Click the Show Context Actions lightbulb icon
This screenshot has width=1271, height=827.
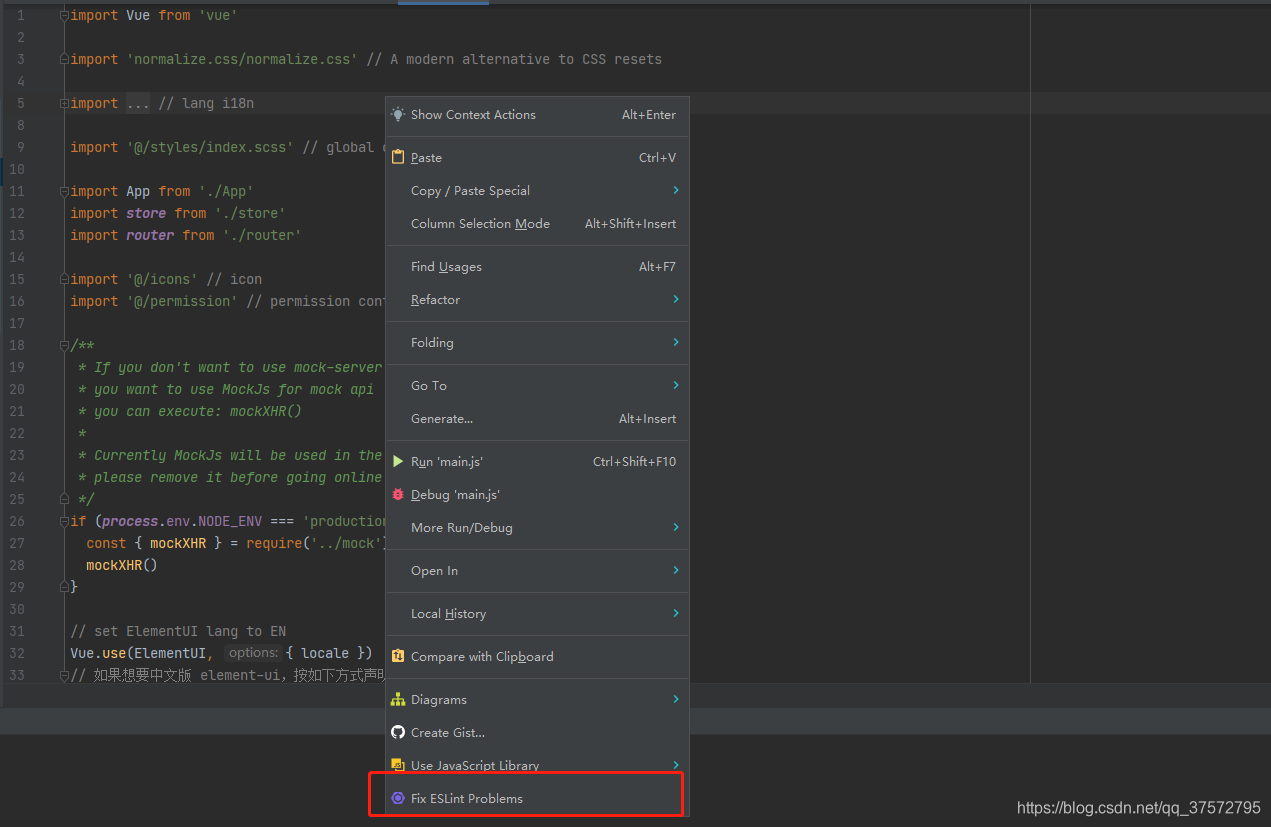398,114
